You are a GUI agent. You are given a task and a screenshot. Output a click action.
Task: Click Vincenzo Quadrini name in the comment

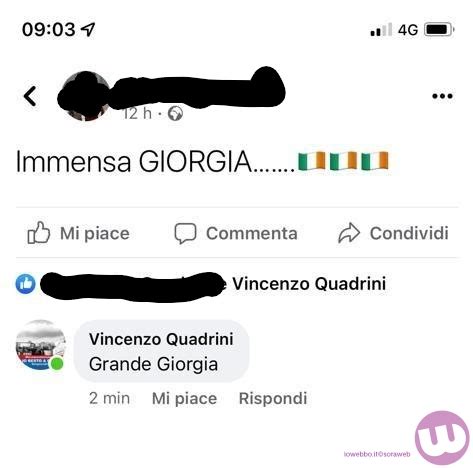pos(161,339)
